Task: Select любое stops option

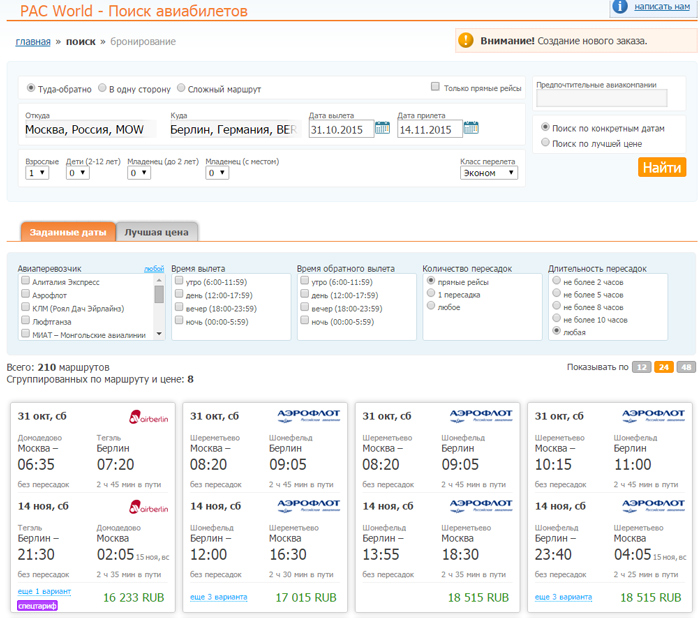Action: point(431,306)
